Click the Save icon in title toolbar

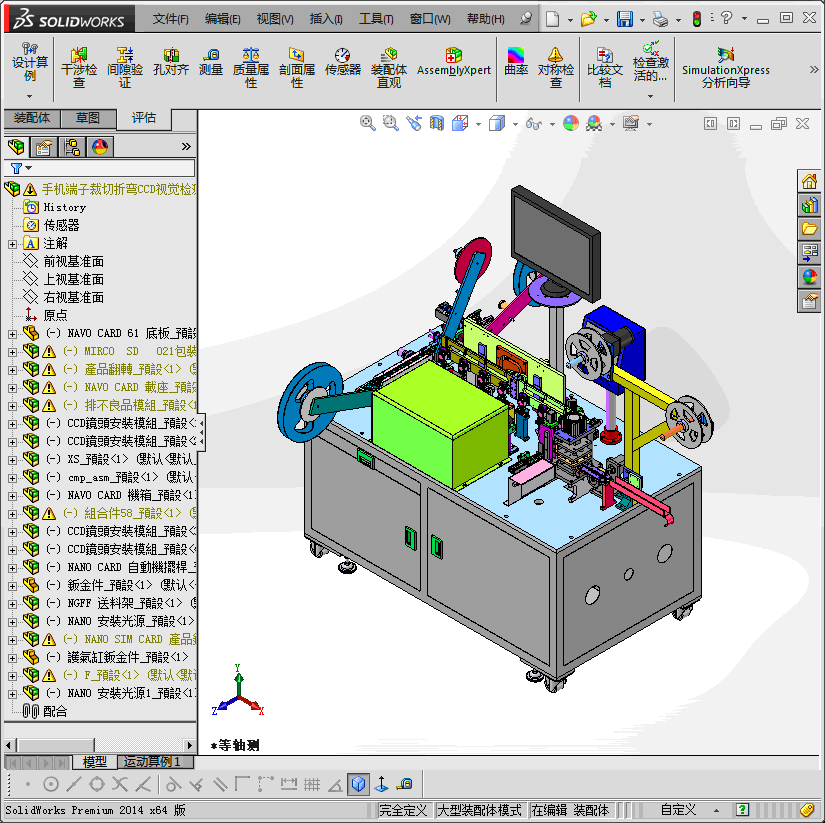coord(625,19)
